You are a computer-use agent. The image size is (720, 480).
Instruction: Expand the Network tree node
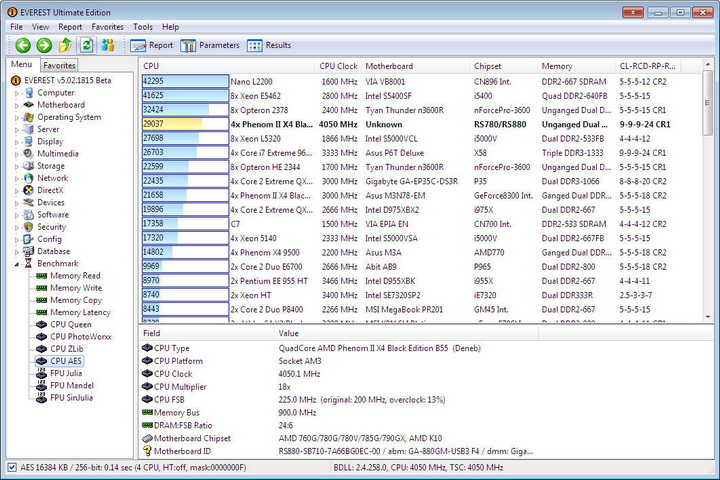[17, 179]
